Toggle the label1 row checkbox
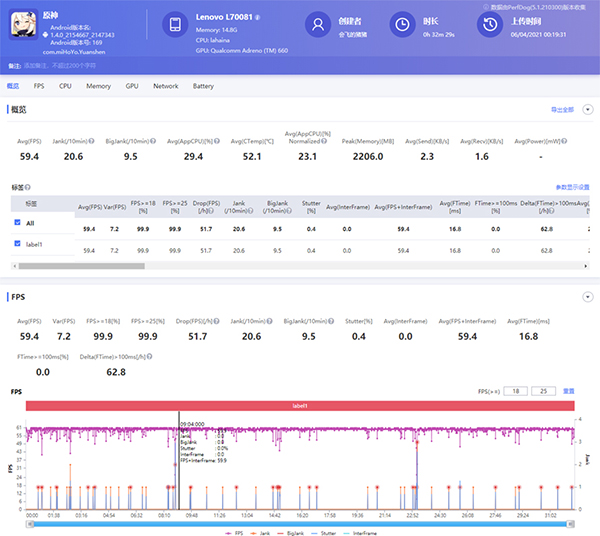600x536 pixels. (17, 241)
